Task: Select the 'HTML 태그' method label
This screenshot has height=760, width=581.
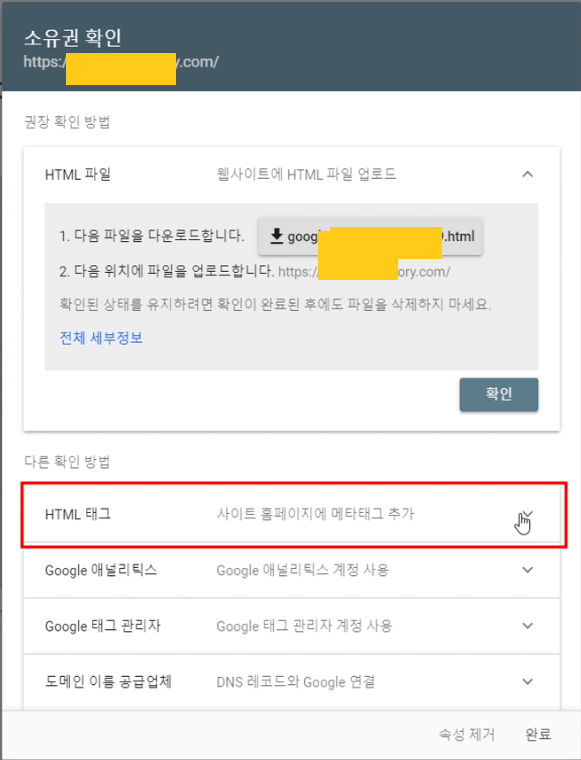Action: [x=78, y=514]
